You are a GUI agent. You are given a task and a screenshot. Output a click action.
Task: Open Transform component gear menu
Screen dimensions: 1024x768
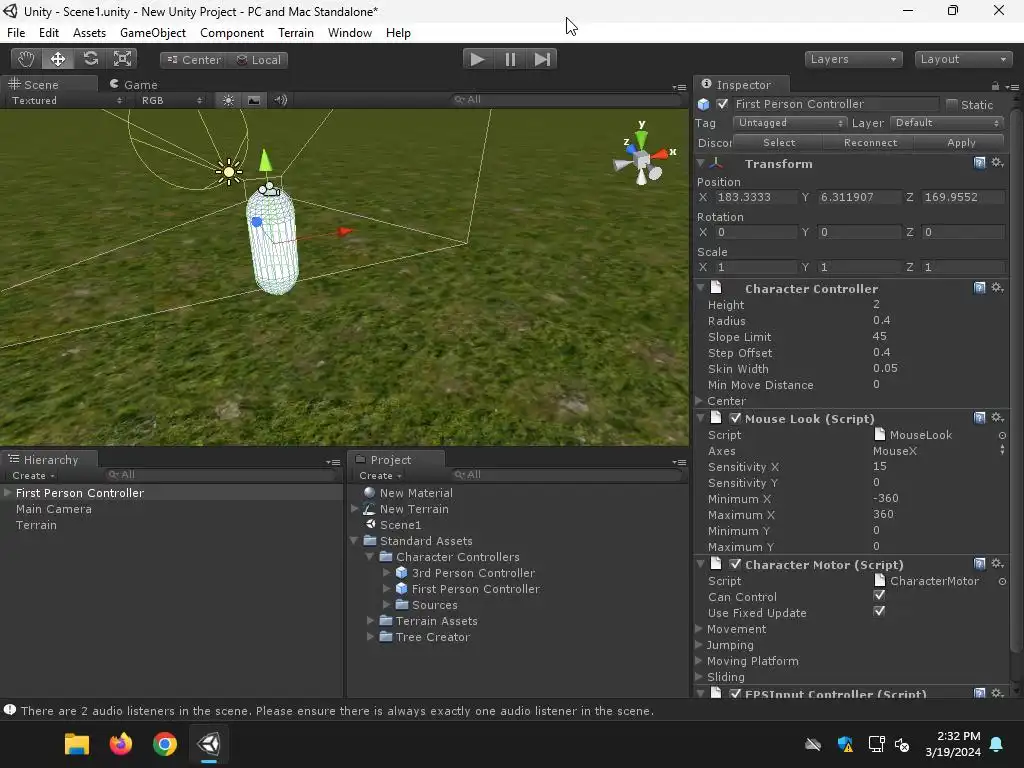[x=997, y=163]
